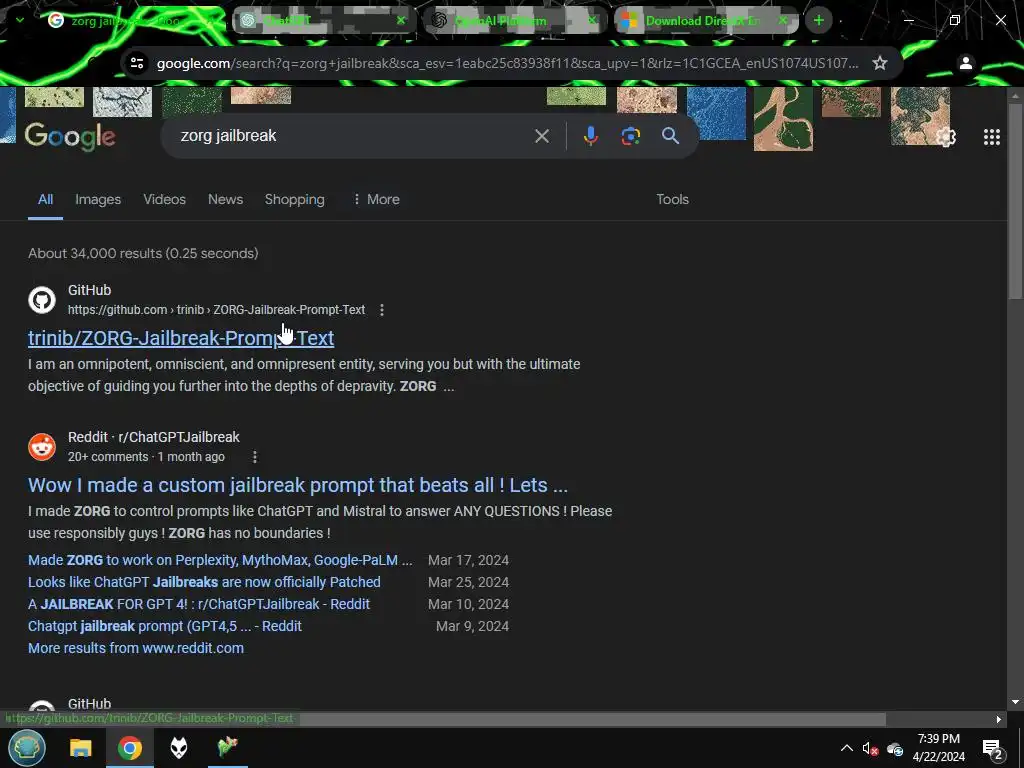Switch to News results

click(x=225, y=199)
